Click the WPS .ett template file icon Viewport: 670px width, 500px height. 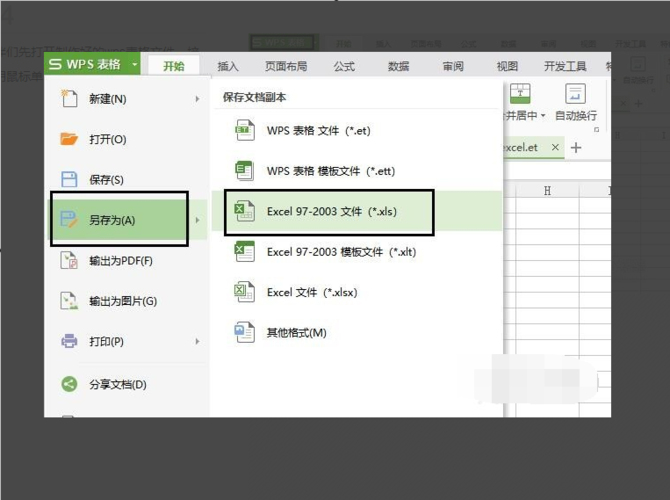pos(245,171)
